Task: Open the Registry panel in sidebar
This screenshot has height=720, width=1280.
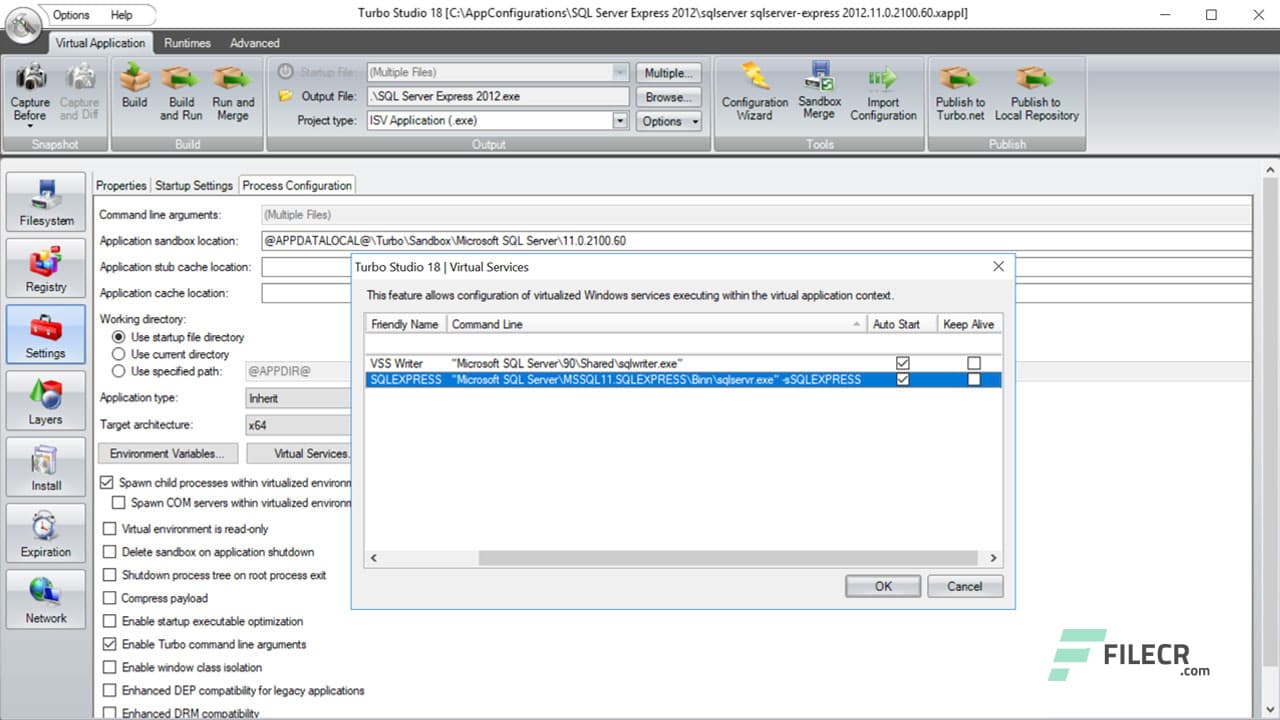Action: point(45,267)
